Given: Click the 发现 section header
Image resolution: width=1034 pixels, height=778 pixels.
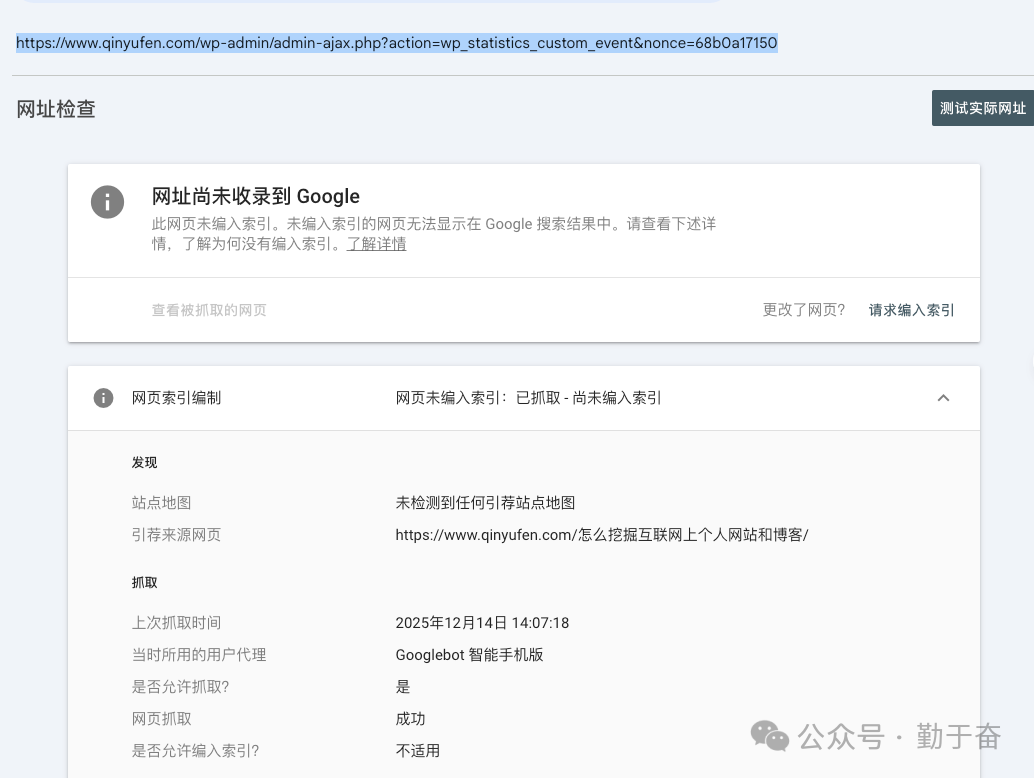Looking at the screenshot, I should pos(144,462).
